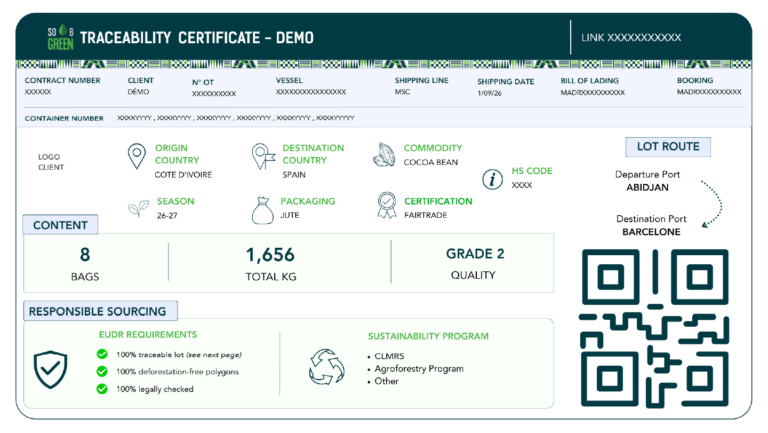This screenshot has height=433, width=768.
Task: Click the CLIENT value DÉMO
Action: pyautogui.click(x=138, y=92)
